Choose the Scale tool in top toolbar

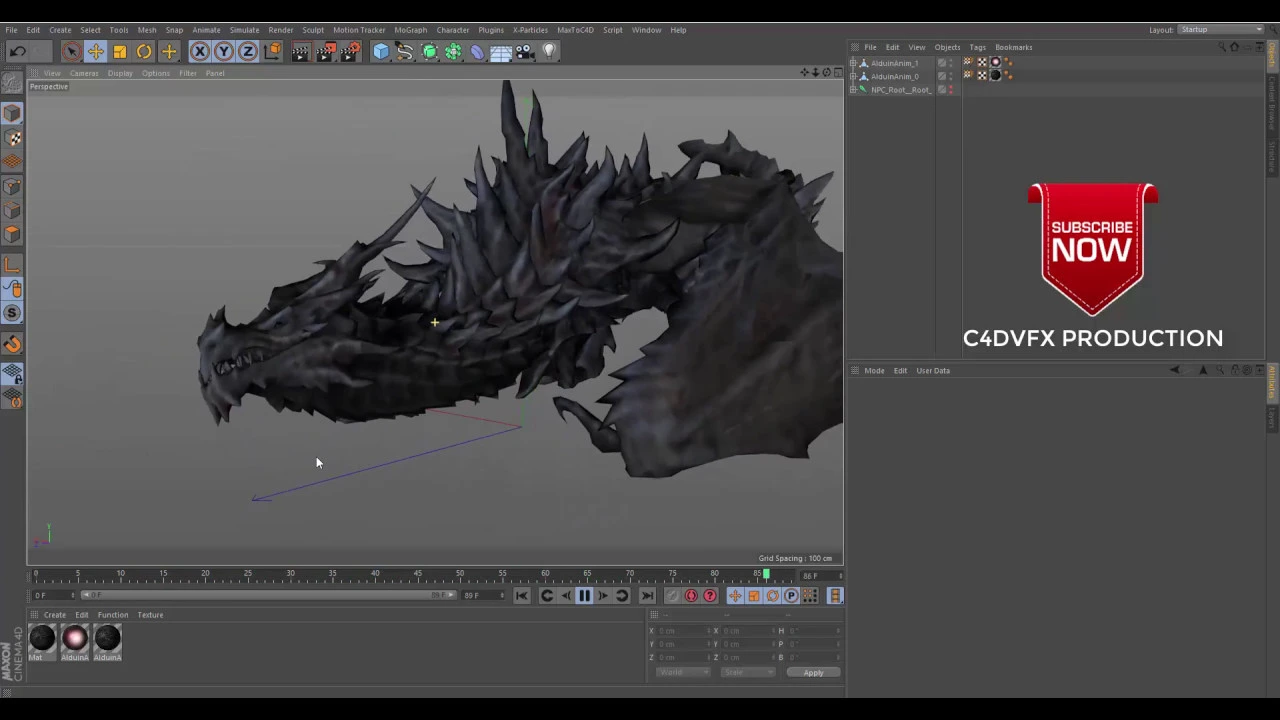120,52
